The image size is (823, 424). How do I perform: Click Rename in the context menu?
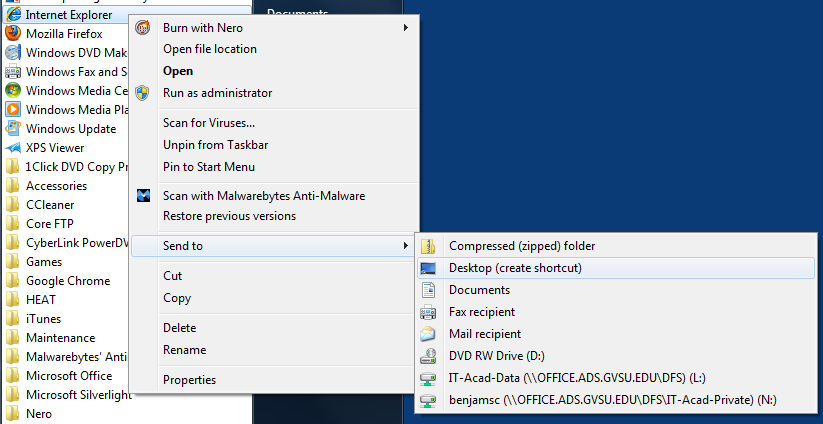coord(184,350)
